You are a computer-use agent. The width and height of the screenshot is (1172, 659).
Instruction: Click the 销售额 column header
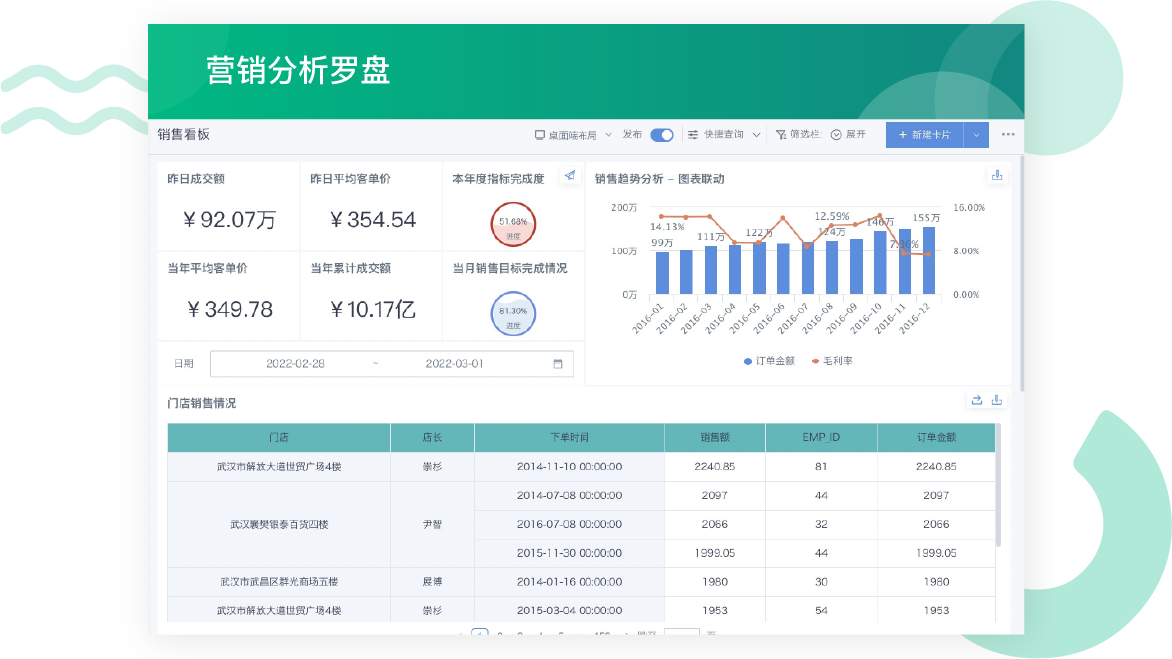pos(714,437)
